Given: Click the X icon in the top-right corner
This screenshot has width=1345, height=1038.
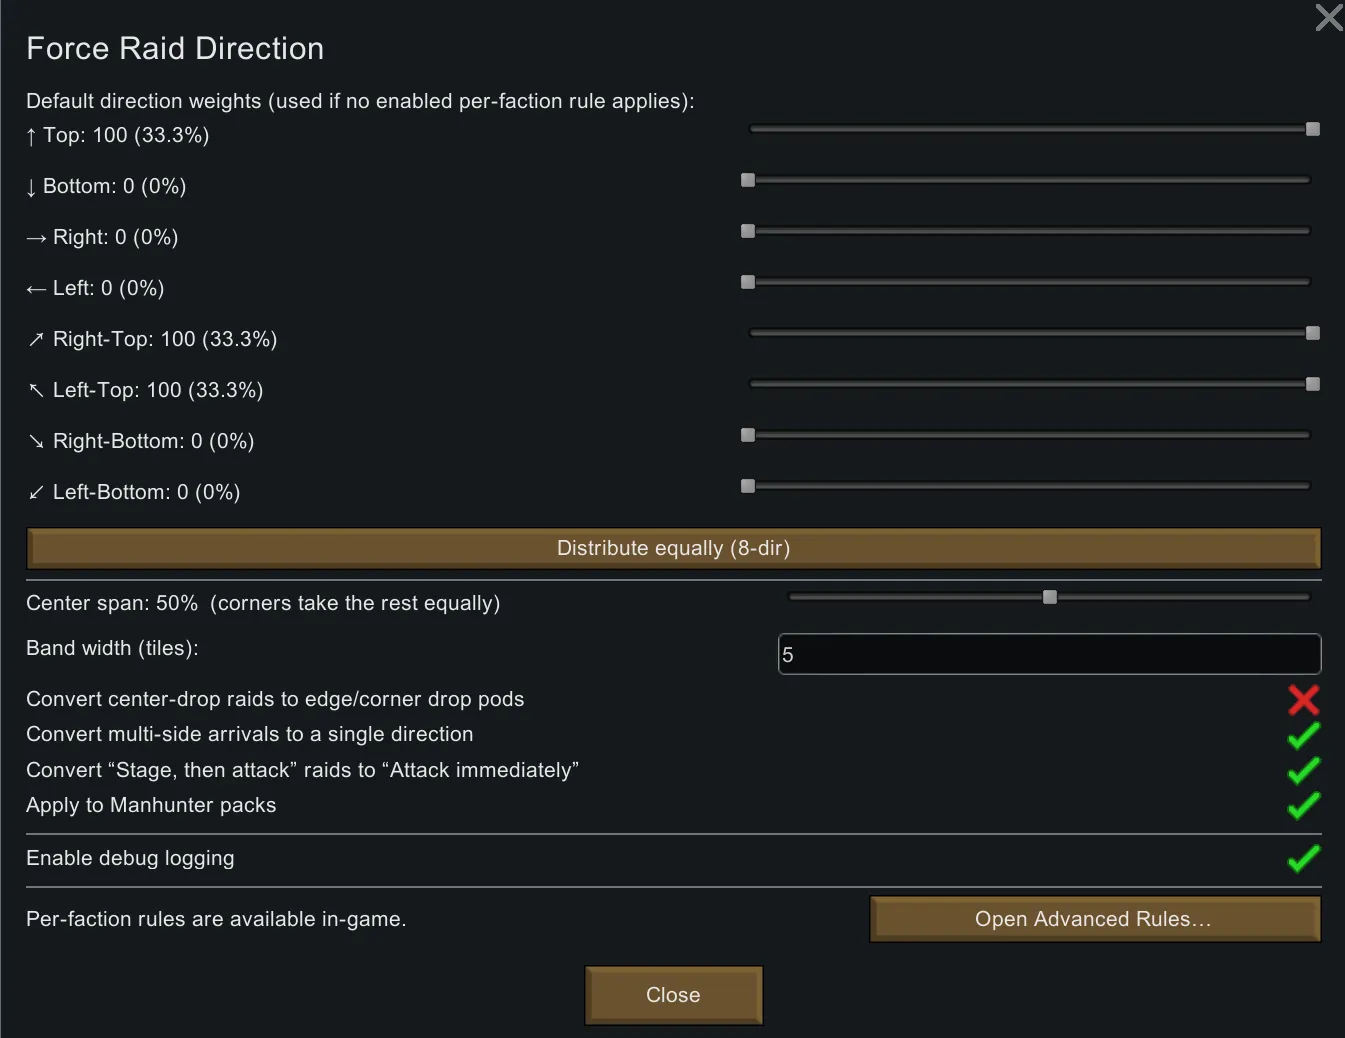Looking at the screenshot, I should point(1328,18).
